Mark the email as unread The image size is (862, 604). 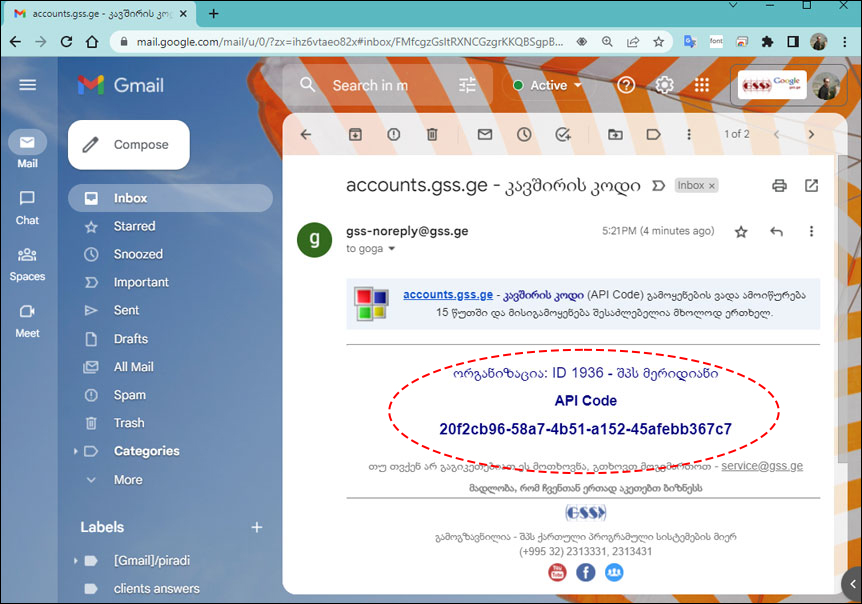pos(484,134)
